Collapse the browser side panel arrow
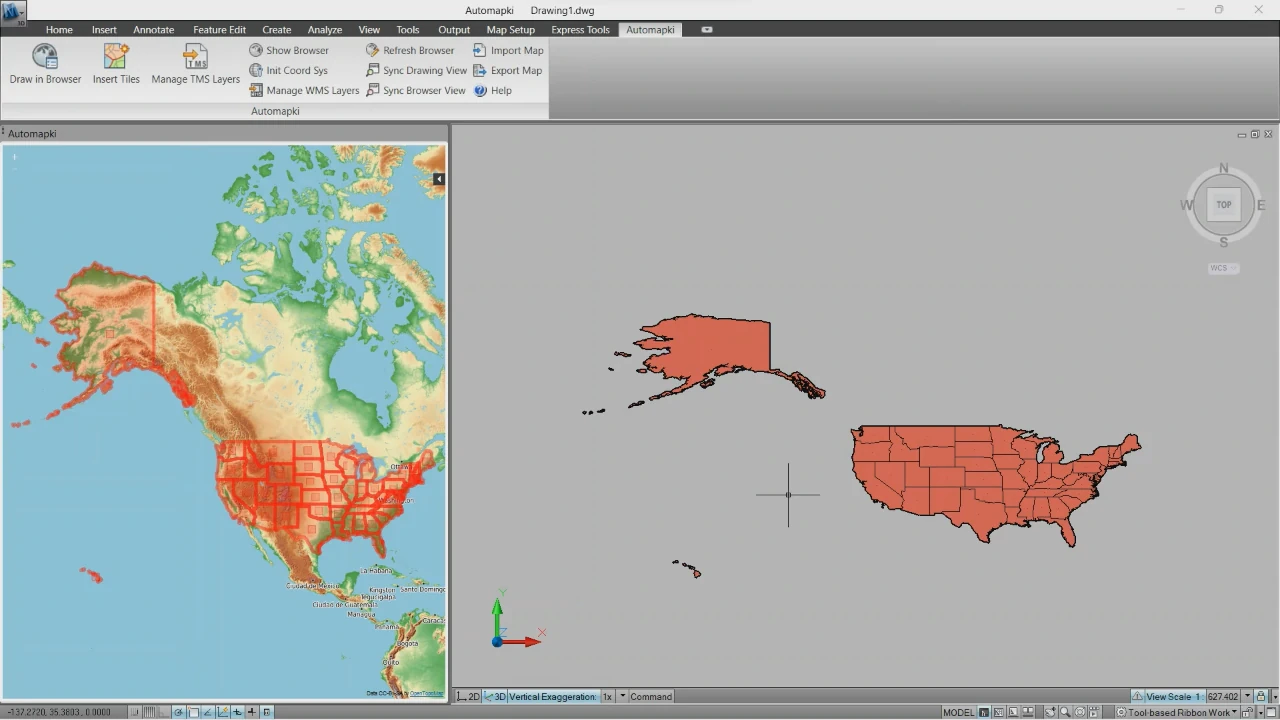Viewport: 1280px width, 720px height. [439, 179]
